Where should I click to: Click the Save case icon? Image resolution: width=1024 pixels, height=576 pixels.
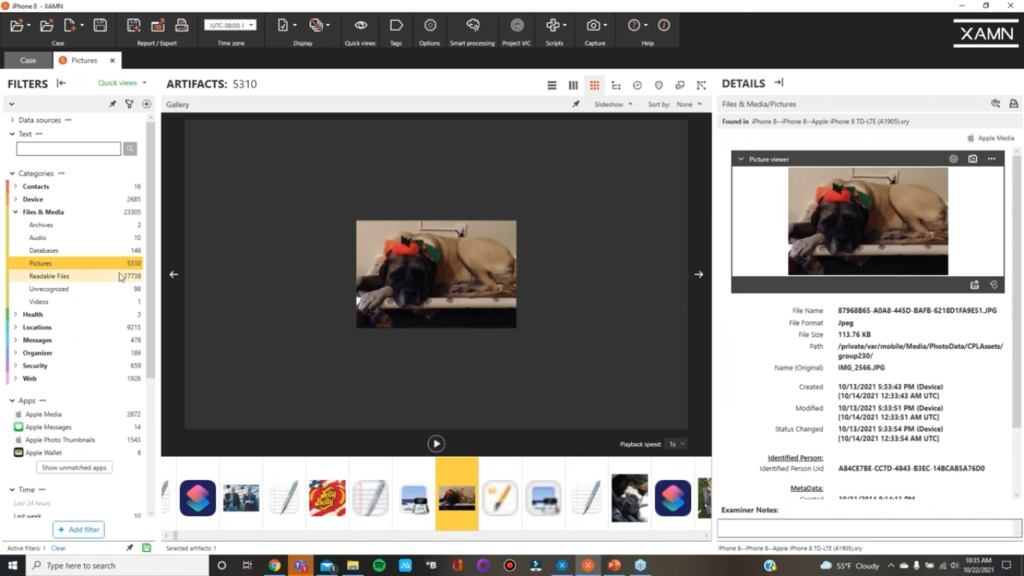point(100,25)
